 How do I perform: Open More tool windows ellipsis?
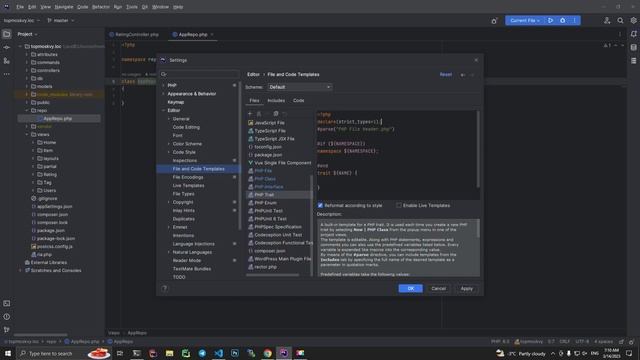click(7, 74)
